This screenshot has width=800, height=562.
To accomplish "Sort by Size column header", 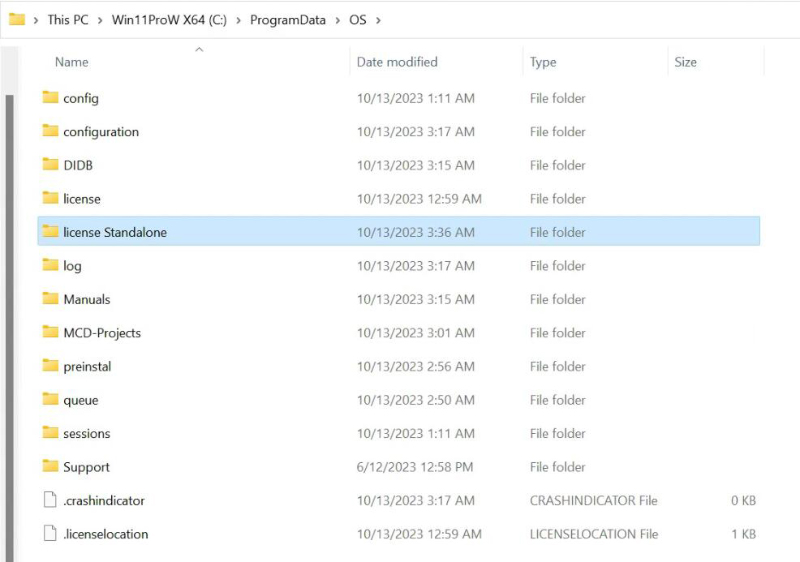I will (685, 62).
